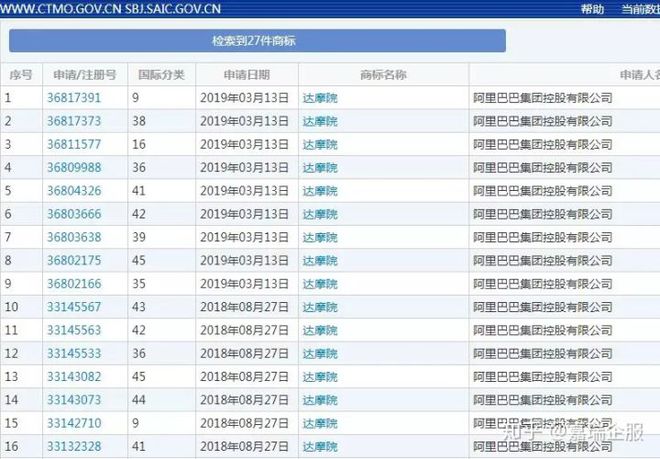Open registration number 36809988
This screenshot has width=660, height=459.
pos(74,167)
